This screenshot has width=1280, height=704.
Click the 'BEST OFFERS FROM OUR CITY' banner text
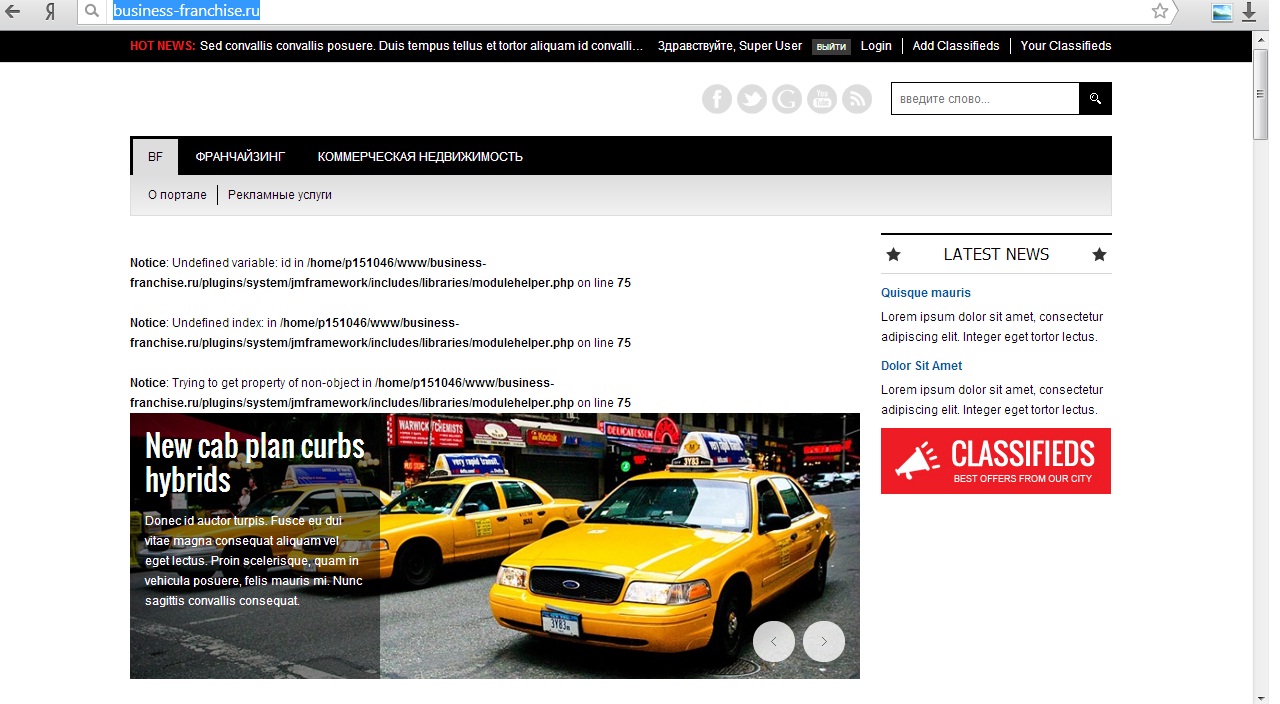(1023, 479)
